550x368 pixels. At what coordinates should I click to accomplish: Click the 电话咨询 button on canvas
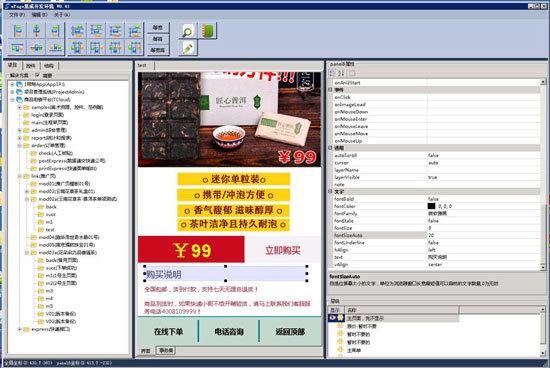tap(229, 332)
